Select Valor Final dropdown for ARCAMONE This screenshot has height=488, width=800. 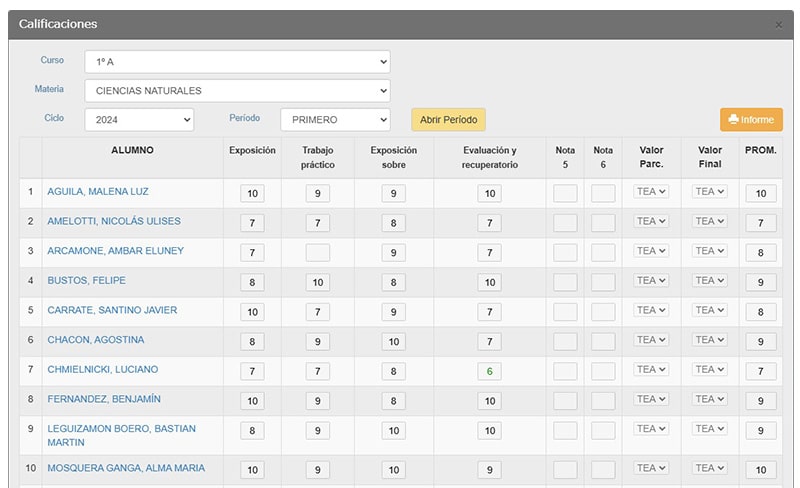710,251
